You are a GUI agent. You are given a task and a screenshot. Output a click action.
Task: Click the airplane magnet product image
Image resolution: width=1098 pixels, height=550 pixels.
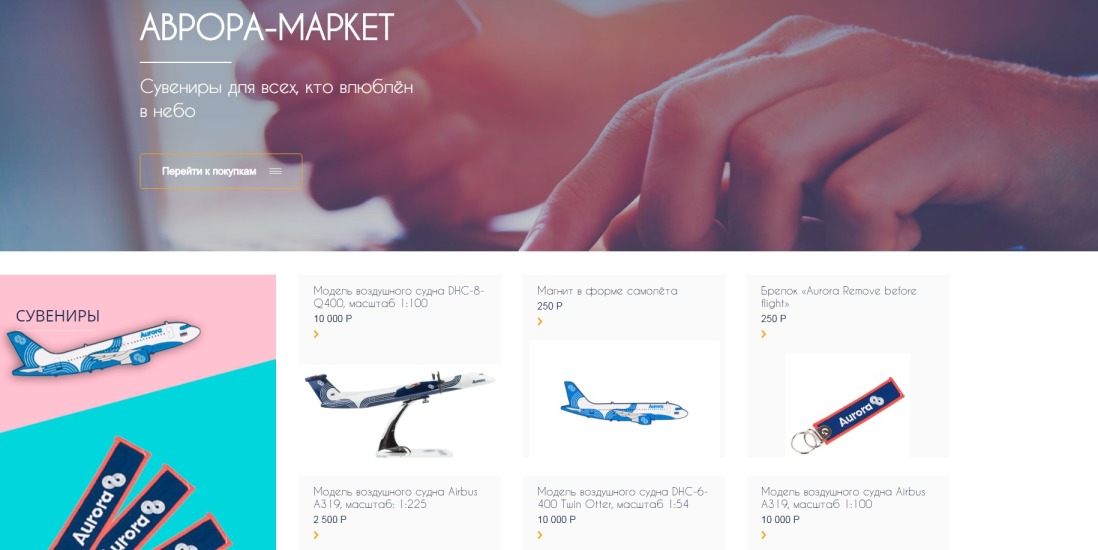point(624,403)
